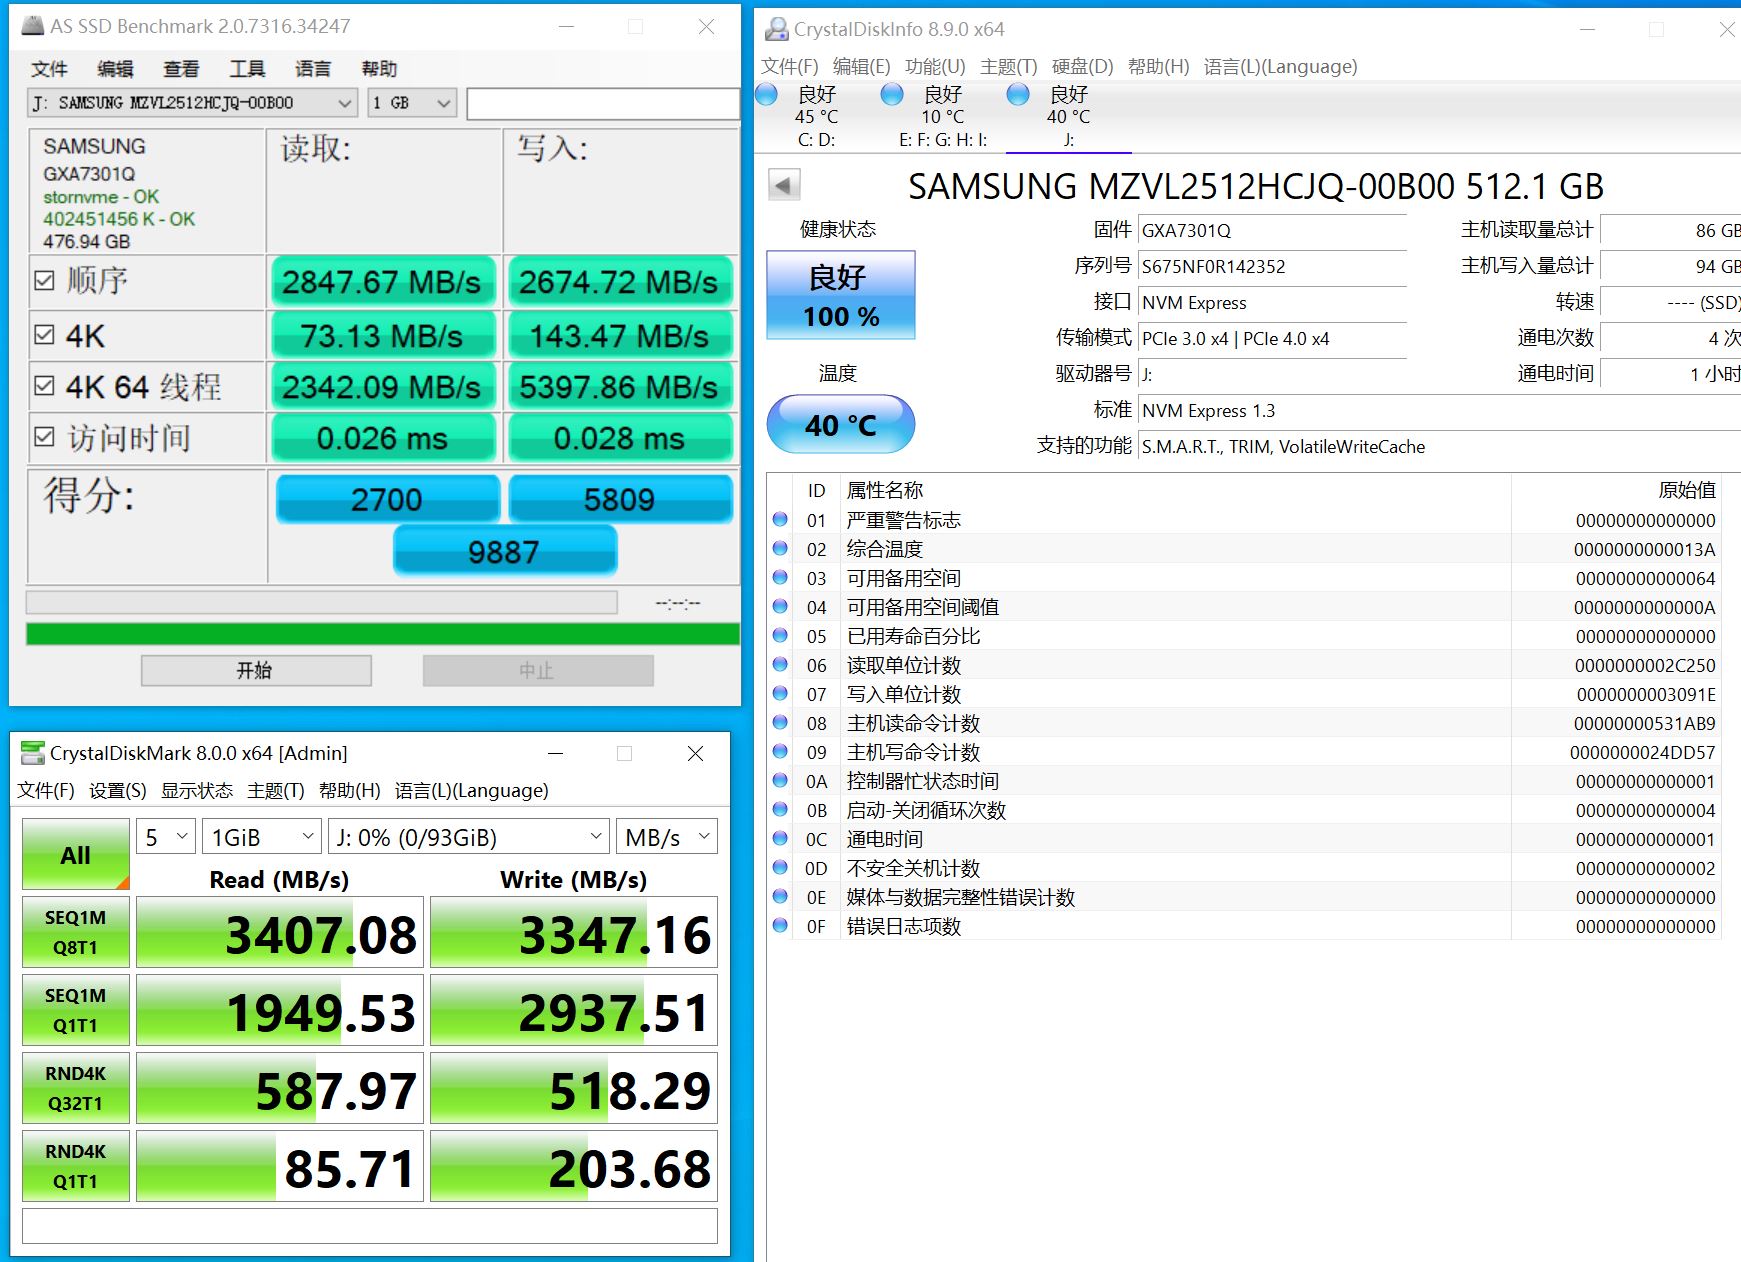Click the empty text field in AS SSD toolbar
Screen dimensions: 1741x1262
tap(603, 103)
